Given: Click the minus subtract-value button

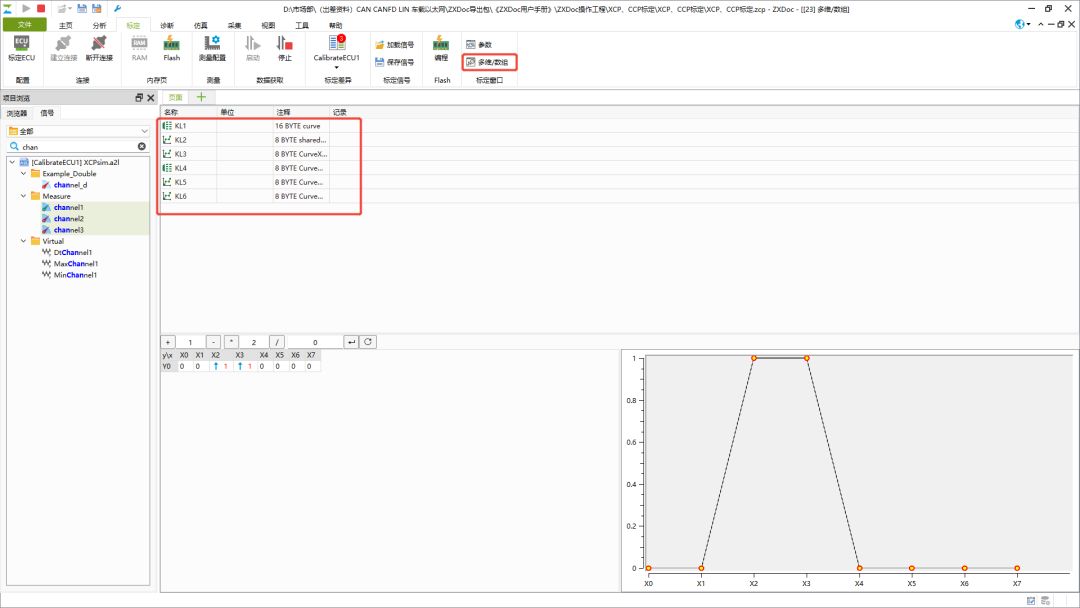Looking at the screenshot, I should (x=214, y=342).
